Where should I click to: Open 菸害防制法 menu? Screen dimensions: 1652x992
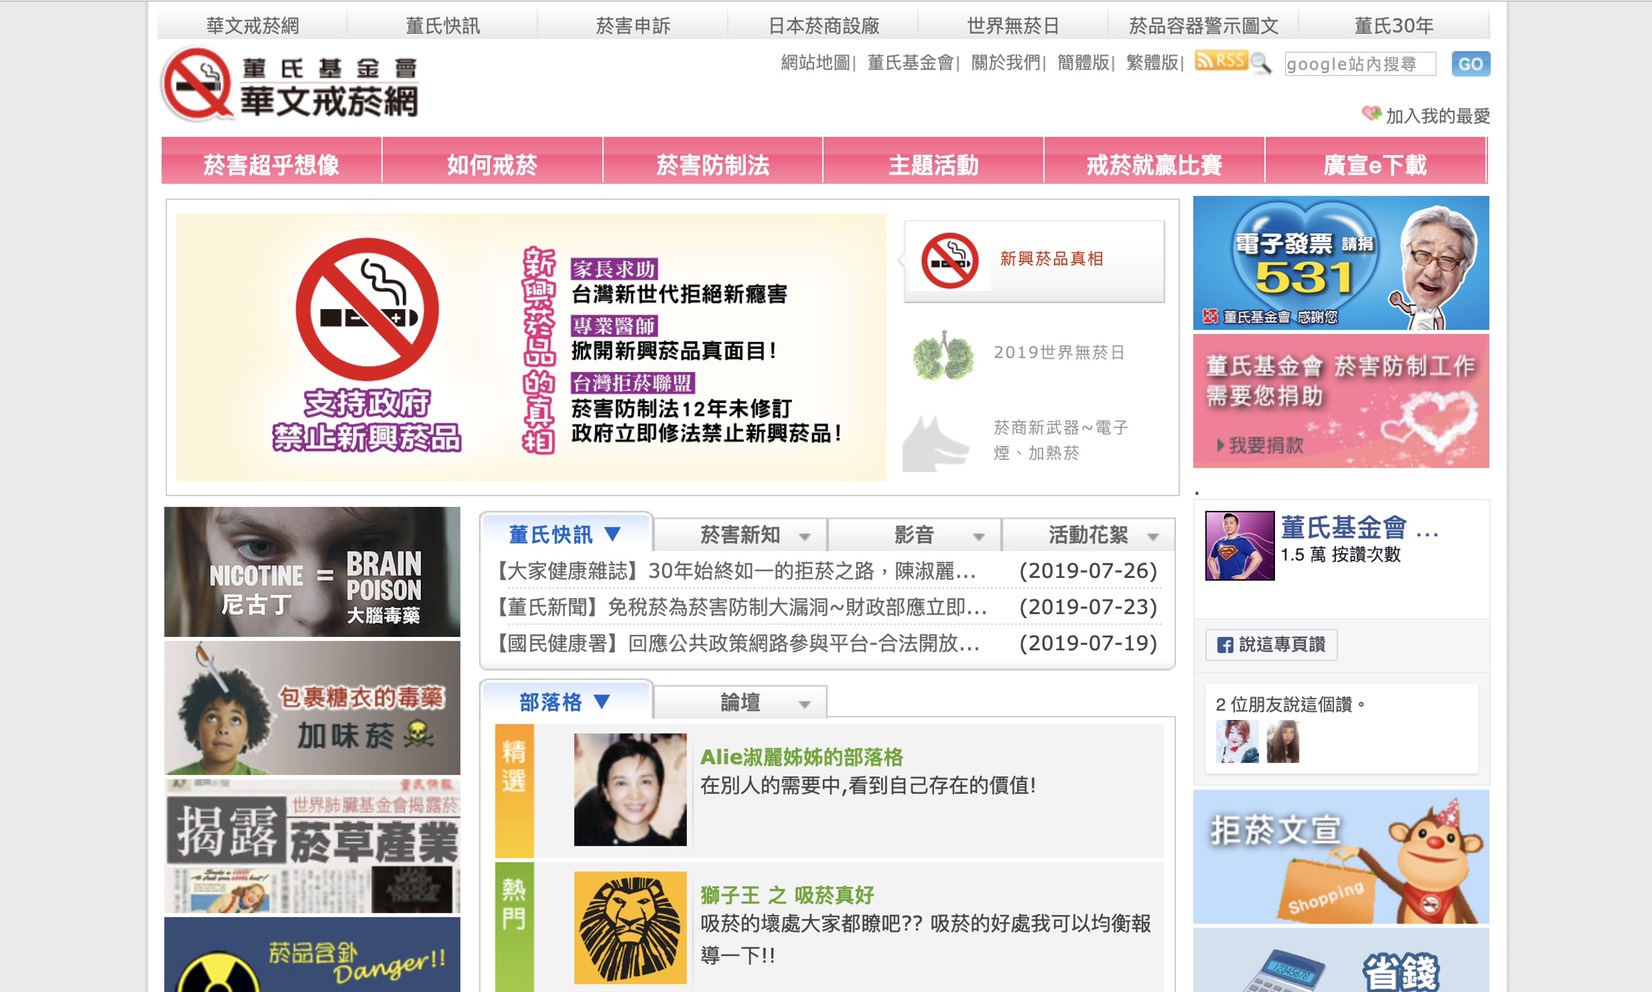713,161
